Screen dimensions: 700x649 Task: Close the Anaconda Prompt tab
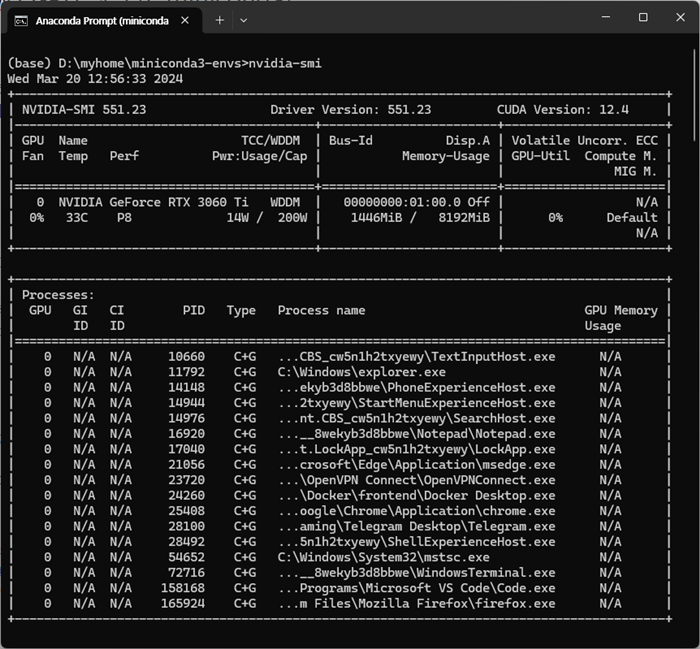(x=185, y=21)
